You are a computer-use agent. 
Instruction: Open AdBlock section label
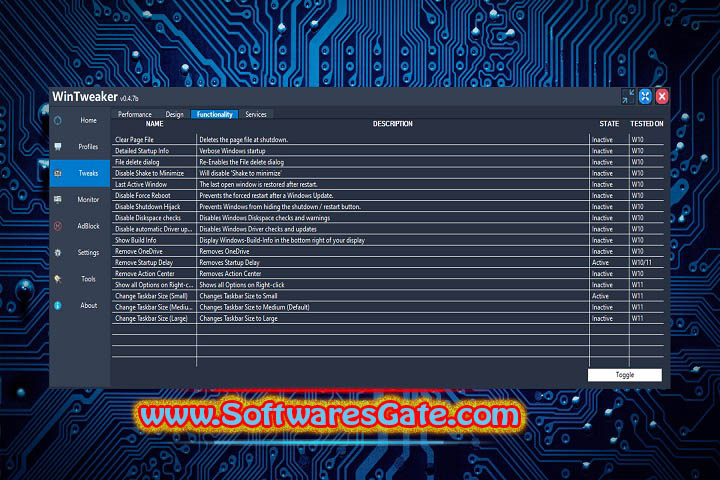tap(88, 226)
